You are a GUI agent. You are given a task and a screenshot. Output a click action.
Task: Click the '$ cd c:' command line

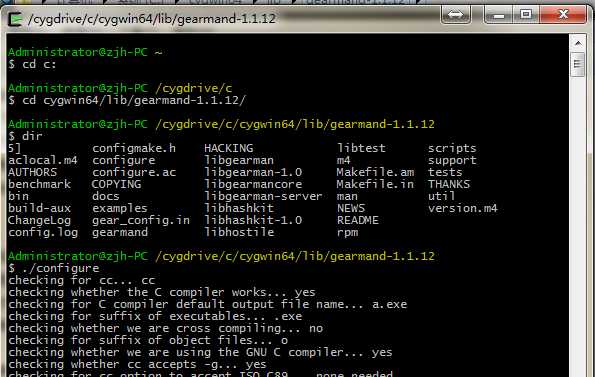point(32,64)
